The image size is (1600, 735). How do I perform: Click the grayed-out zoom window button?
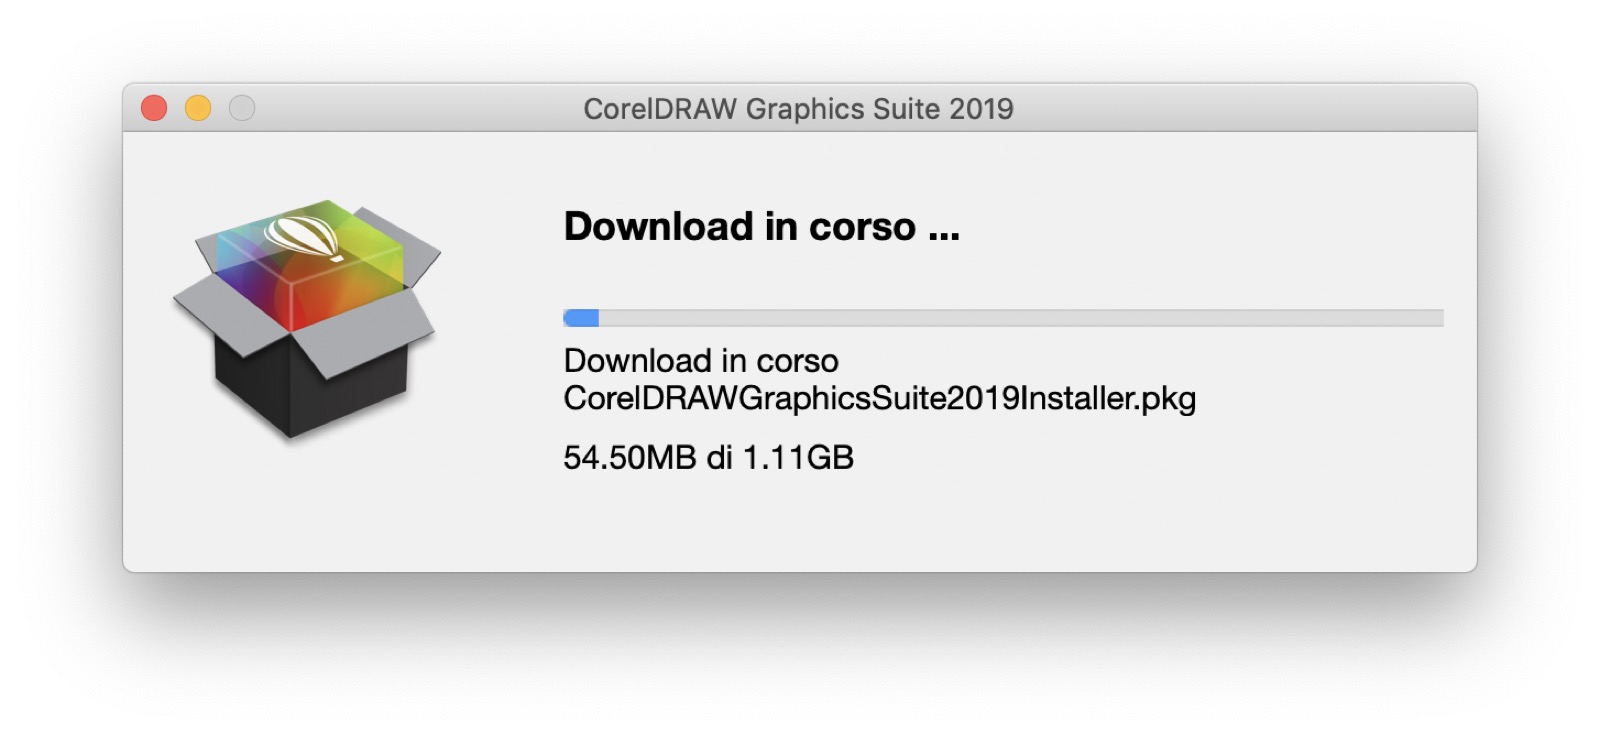click(x=242, y=108)
